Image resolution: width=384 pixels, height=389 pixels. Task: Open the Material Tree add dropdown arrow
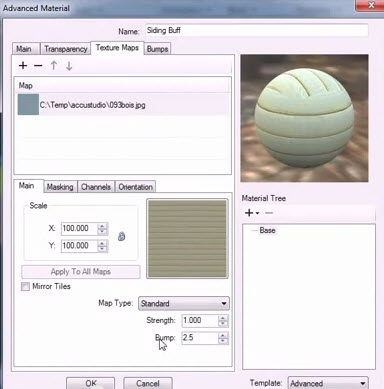point(258,213)
